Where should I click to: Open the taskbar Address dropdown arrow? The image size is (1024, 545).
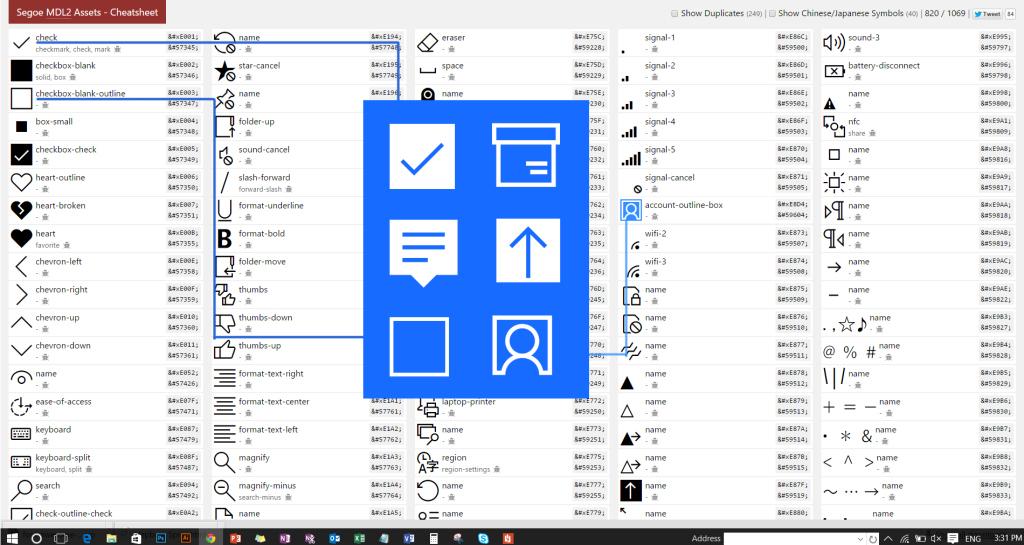click(861, 539)
